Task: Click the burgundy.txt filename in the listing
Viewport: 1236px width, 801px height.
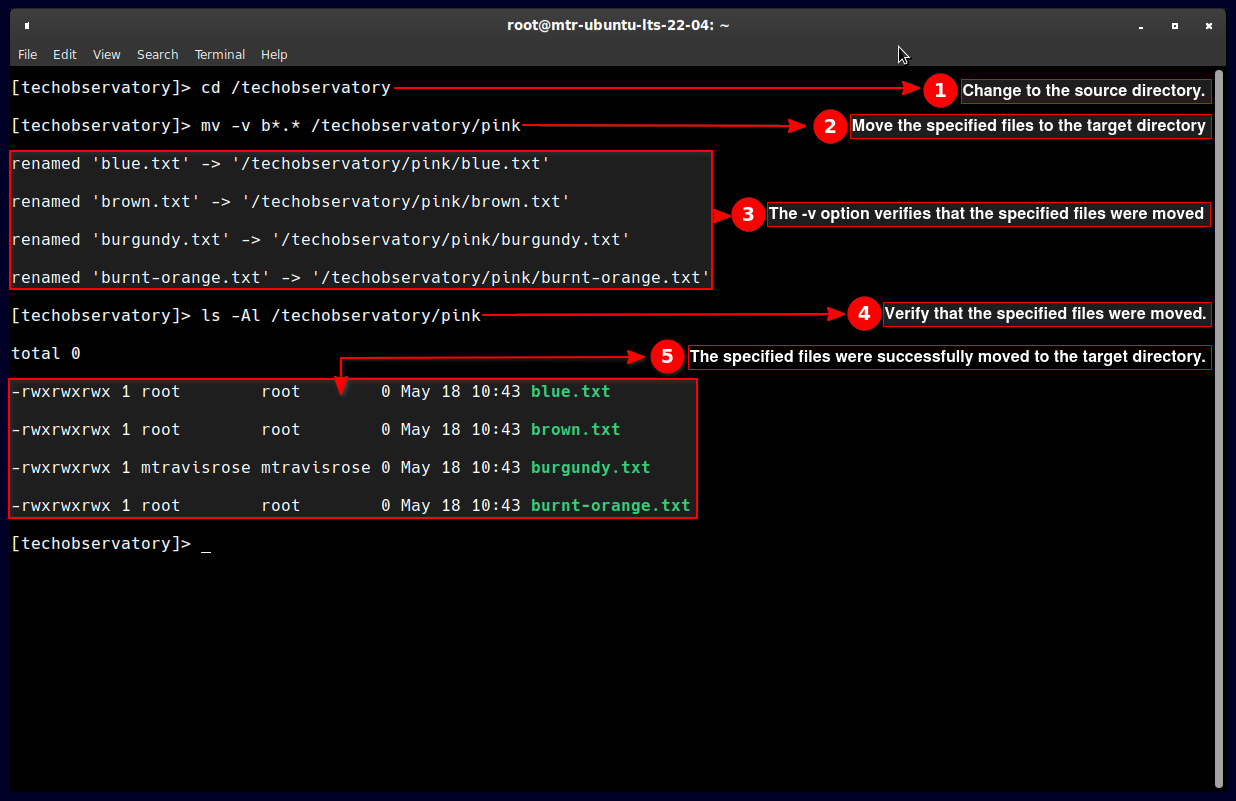Action: pos(592,467)
